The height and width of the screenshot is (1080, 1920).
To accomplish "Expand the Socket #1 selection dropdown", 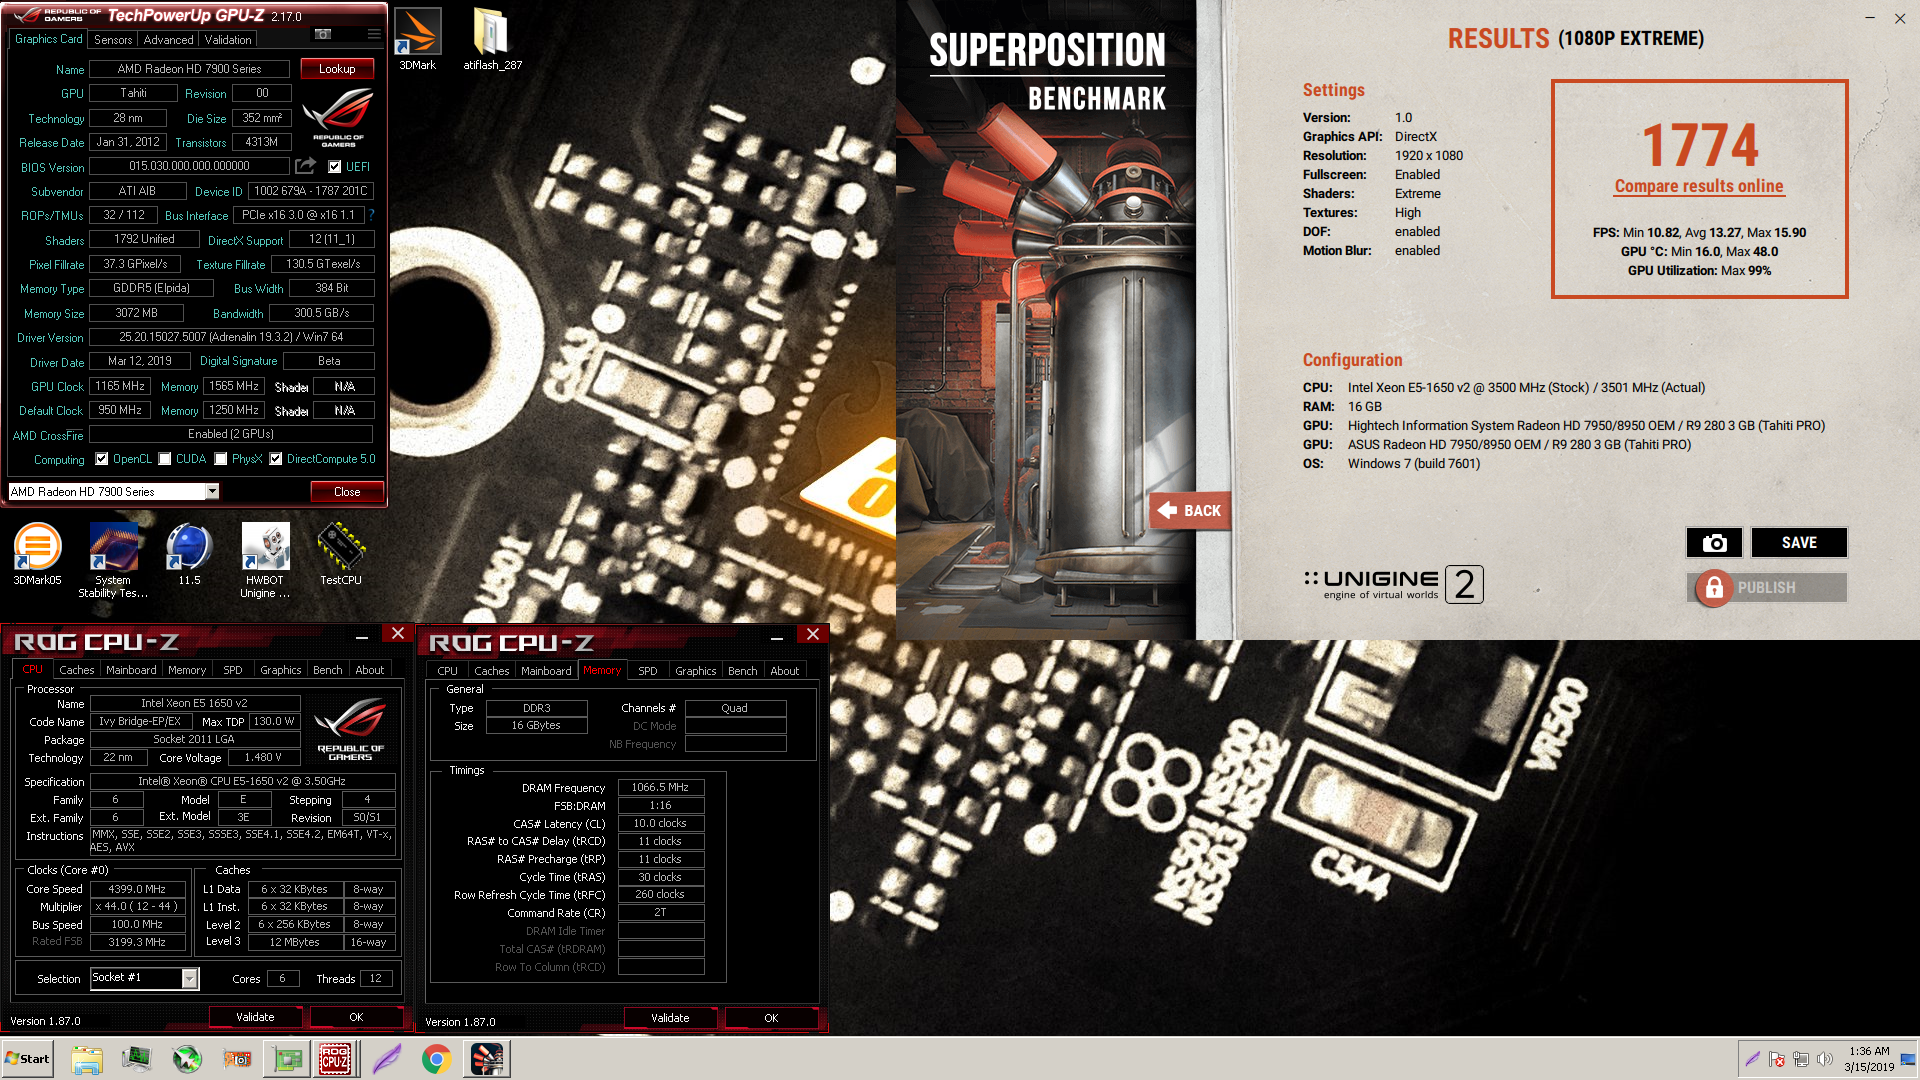I will tap(189, 979).
